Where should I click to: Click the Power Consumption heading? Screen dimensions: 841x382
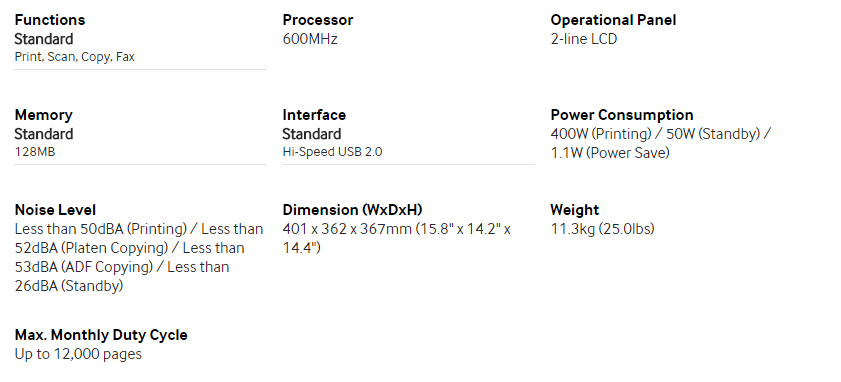(622, 115)
